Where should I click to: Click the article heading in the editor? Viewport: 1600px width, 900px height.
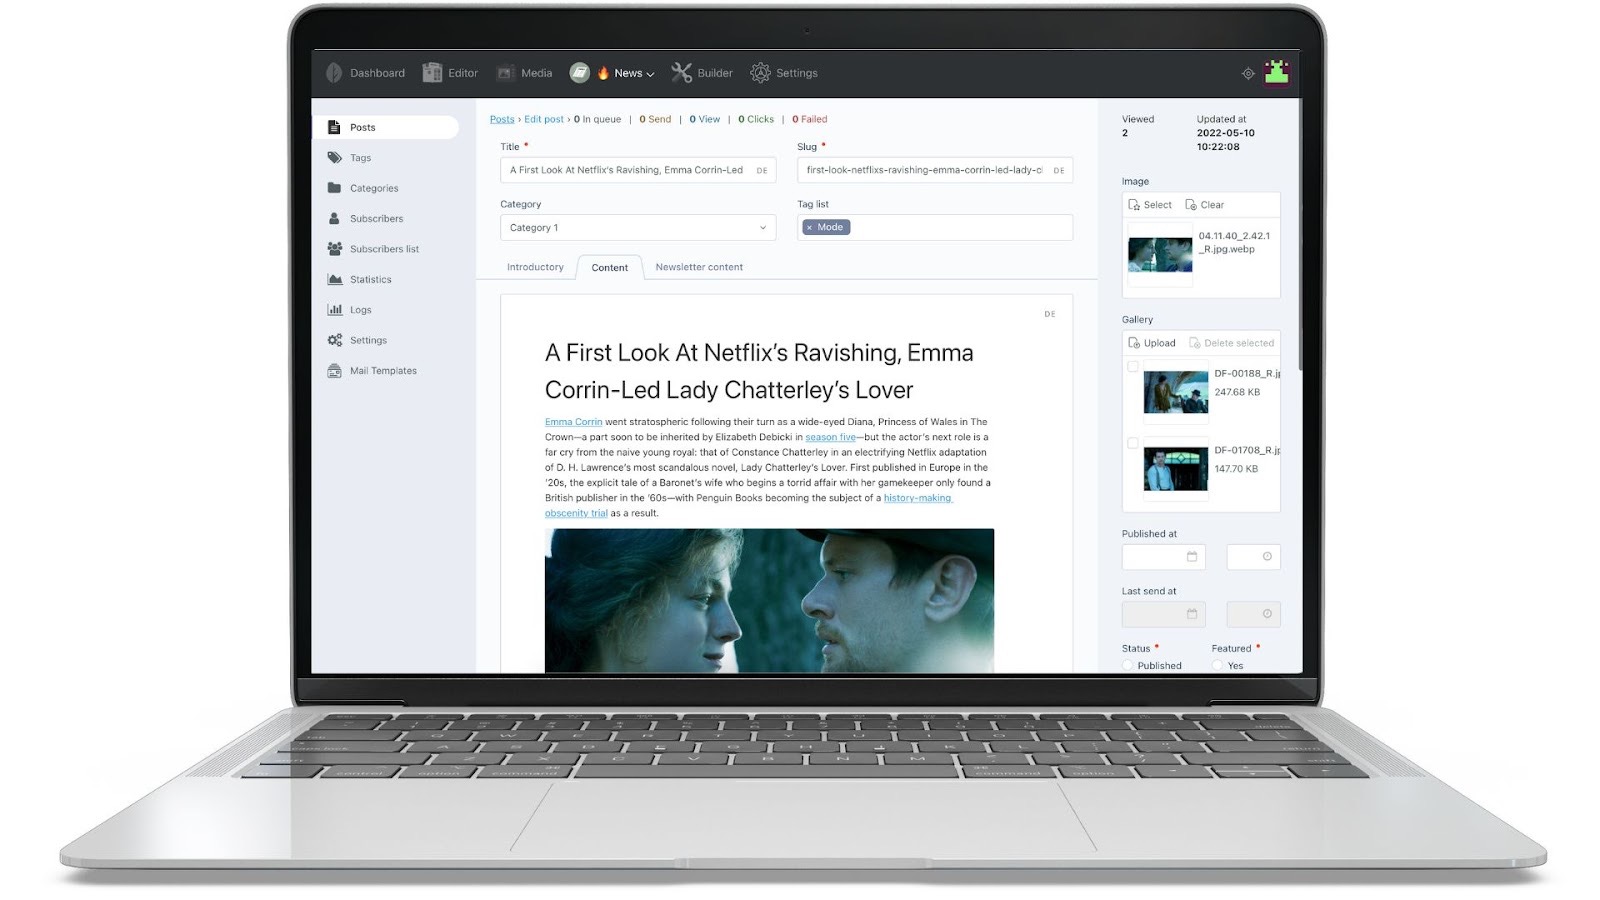759,371
